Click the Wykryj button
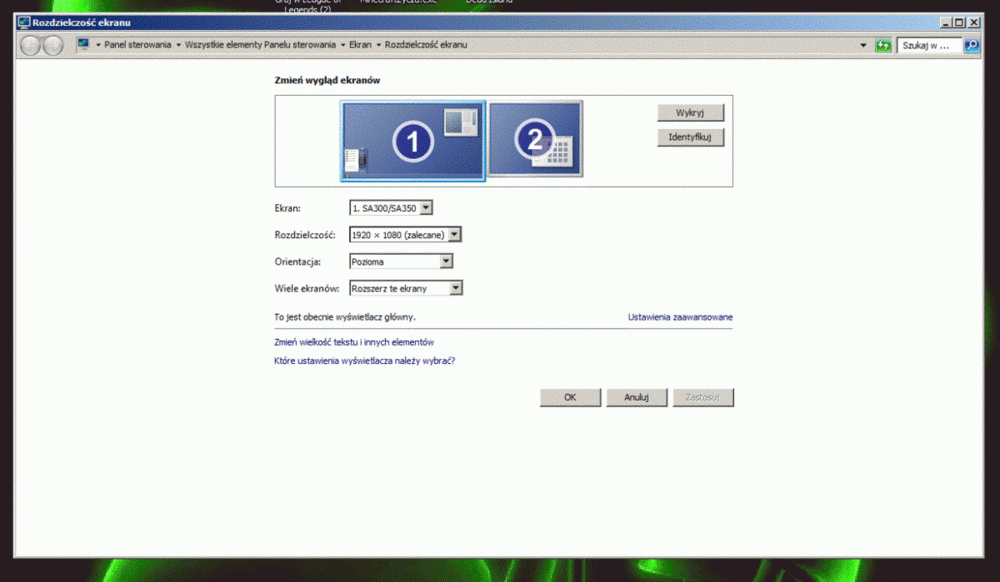The height and width of the screenshot is (582, 1000). 690,113
